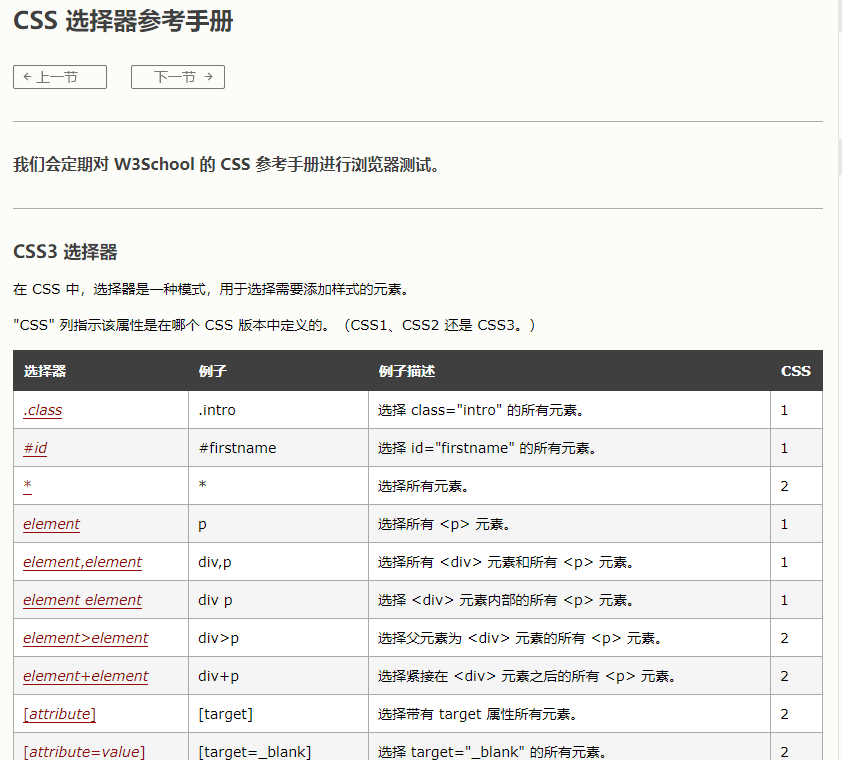Click description 选择所有元素。

click(425, 486)
